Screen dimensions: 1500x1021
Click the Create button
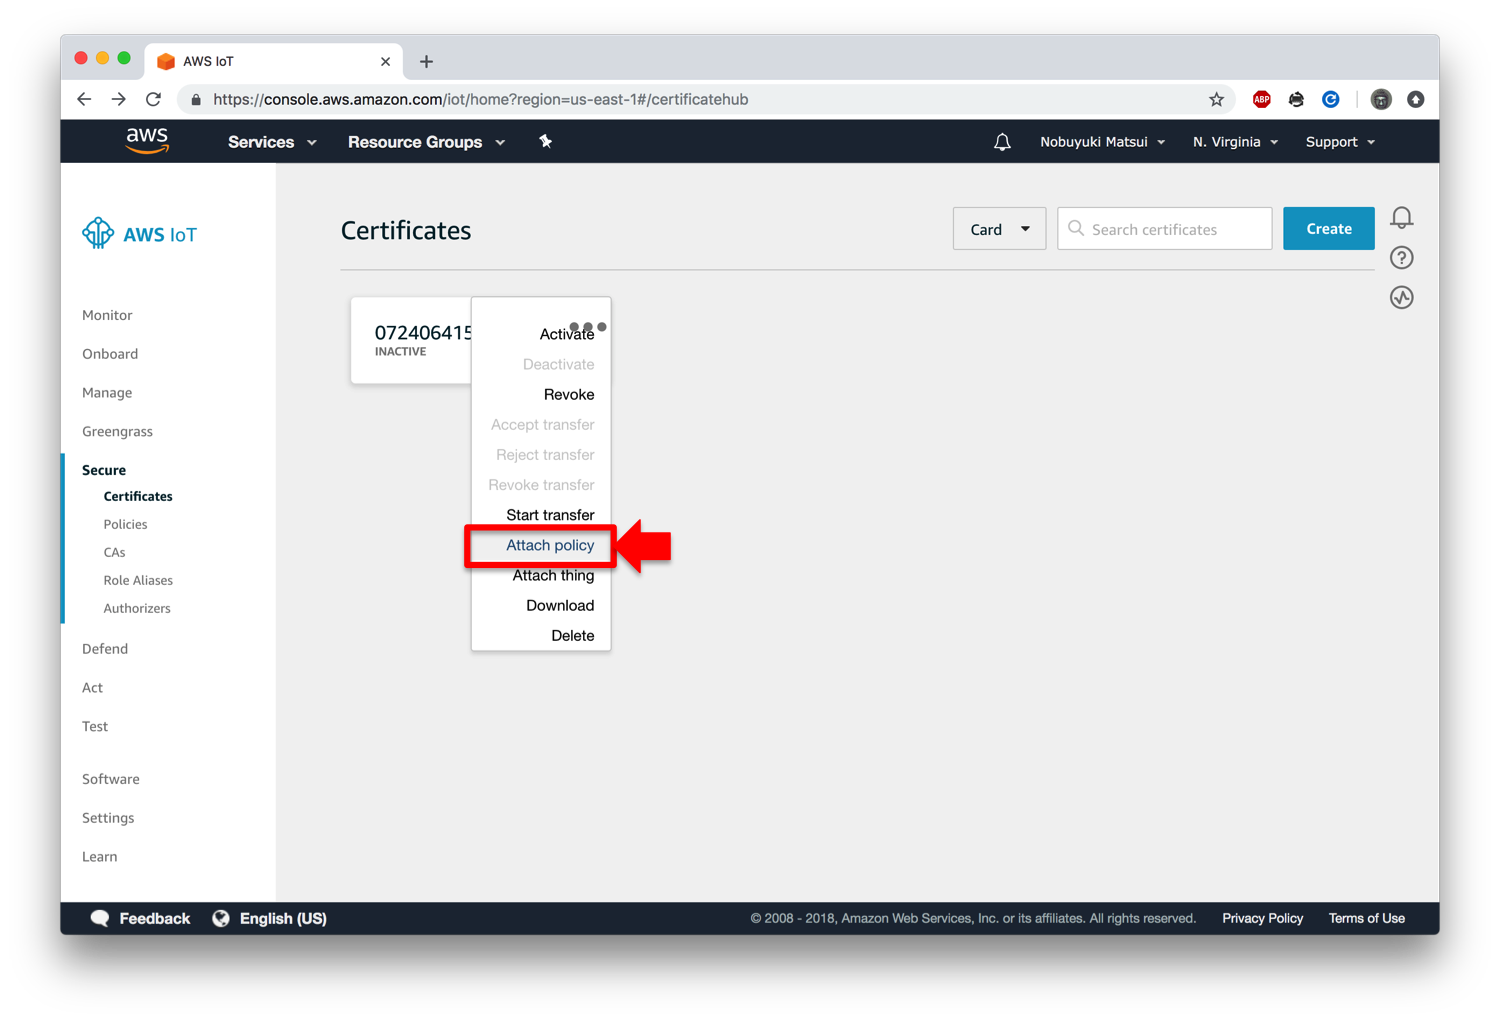1328,228
